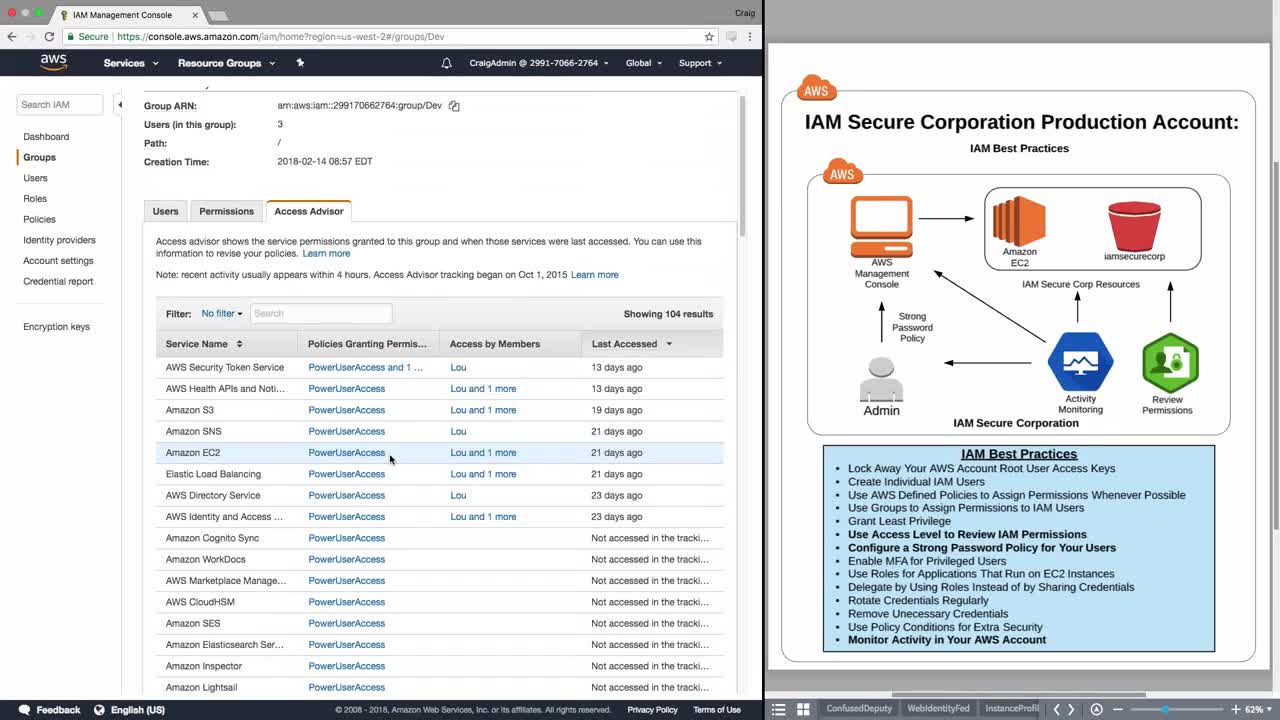Open Identity providers in IAM sidebar
The height and width of the screenshot is (720, 1280).
pyautogui.click(x=59, y=241)
